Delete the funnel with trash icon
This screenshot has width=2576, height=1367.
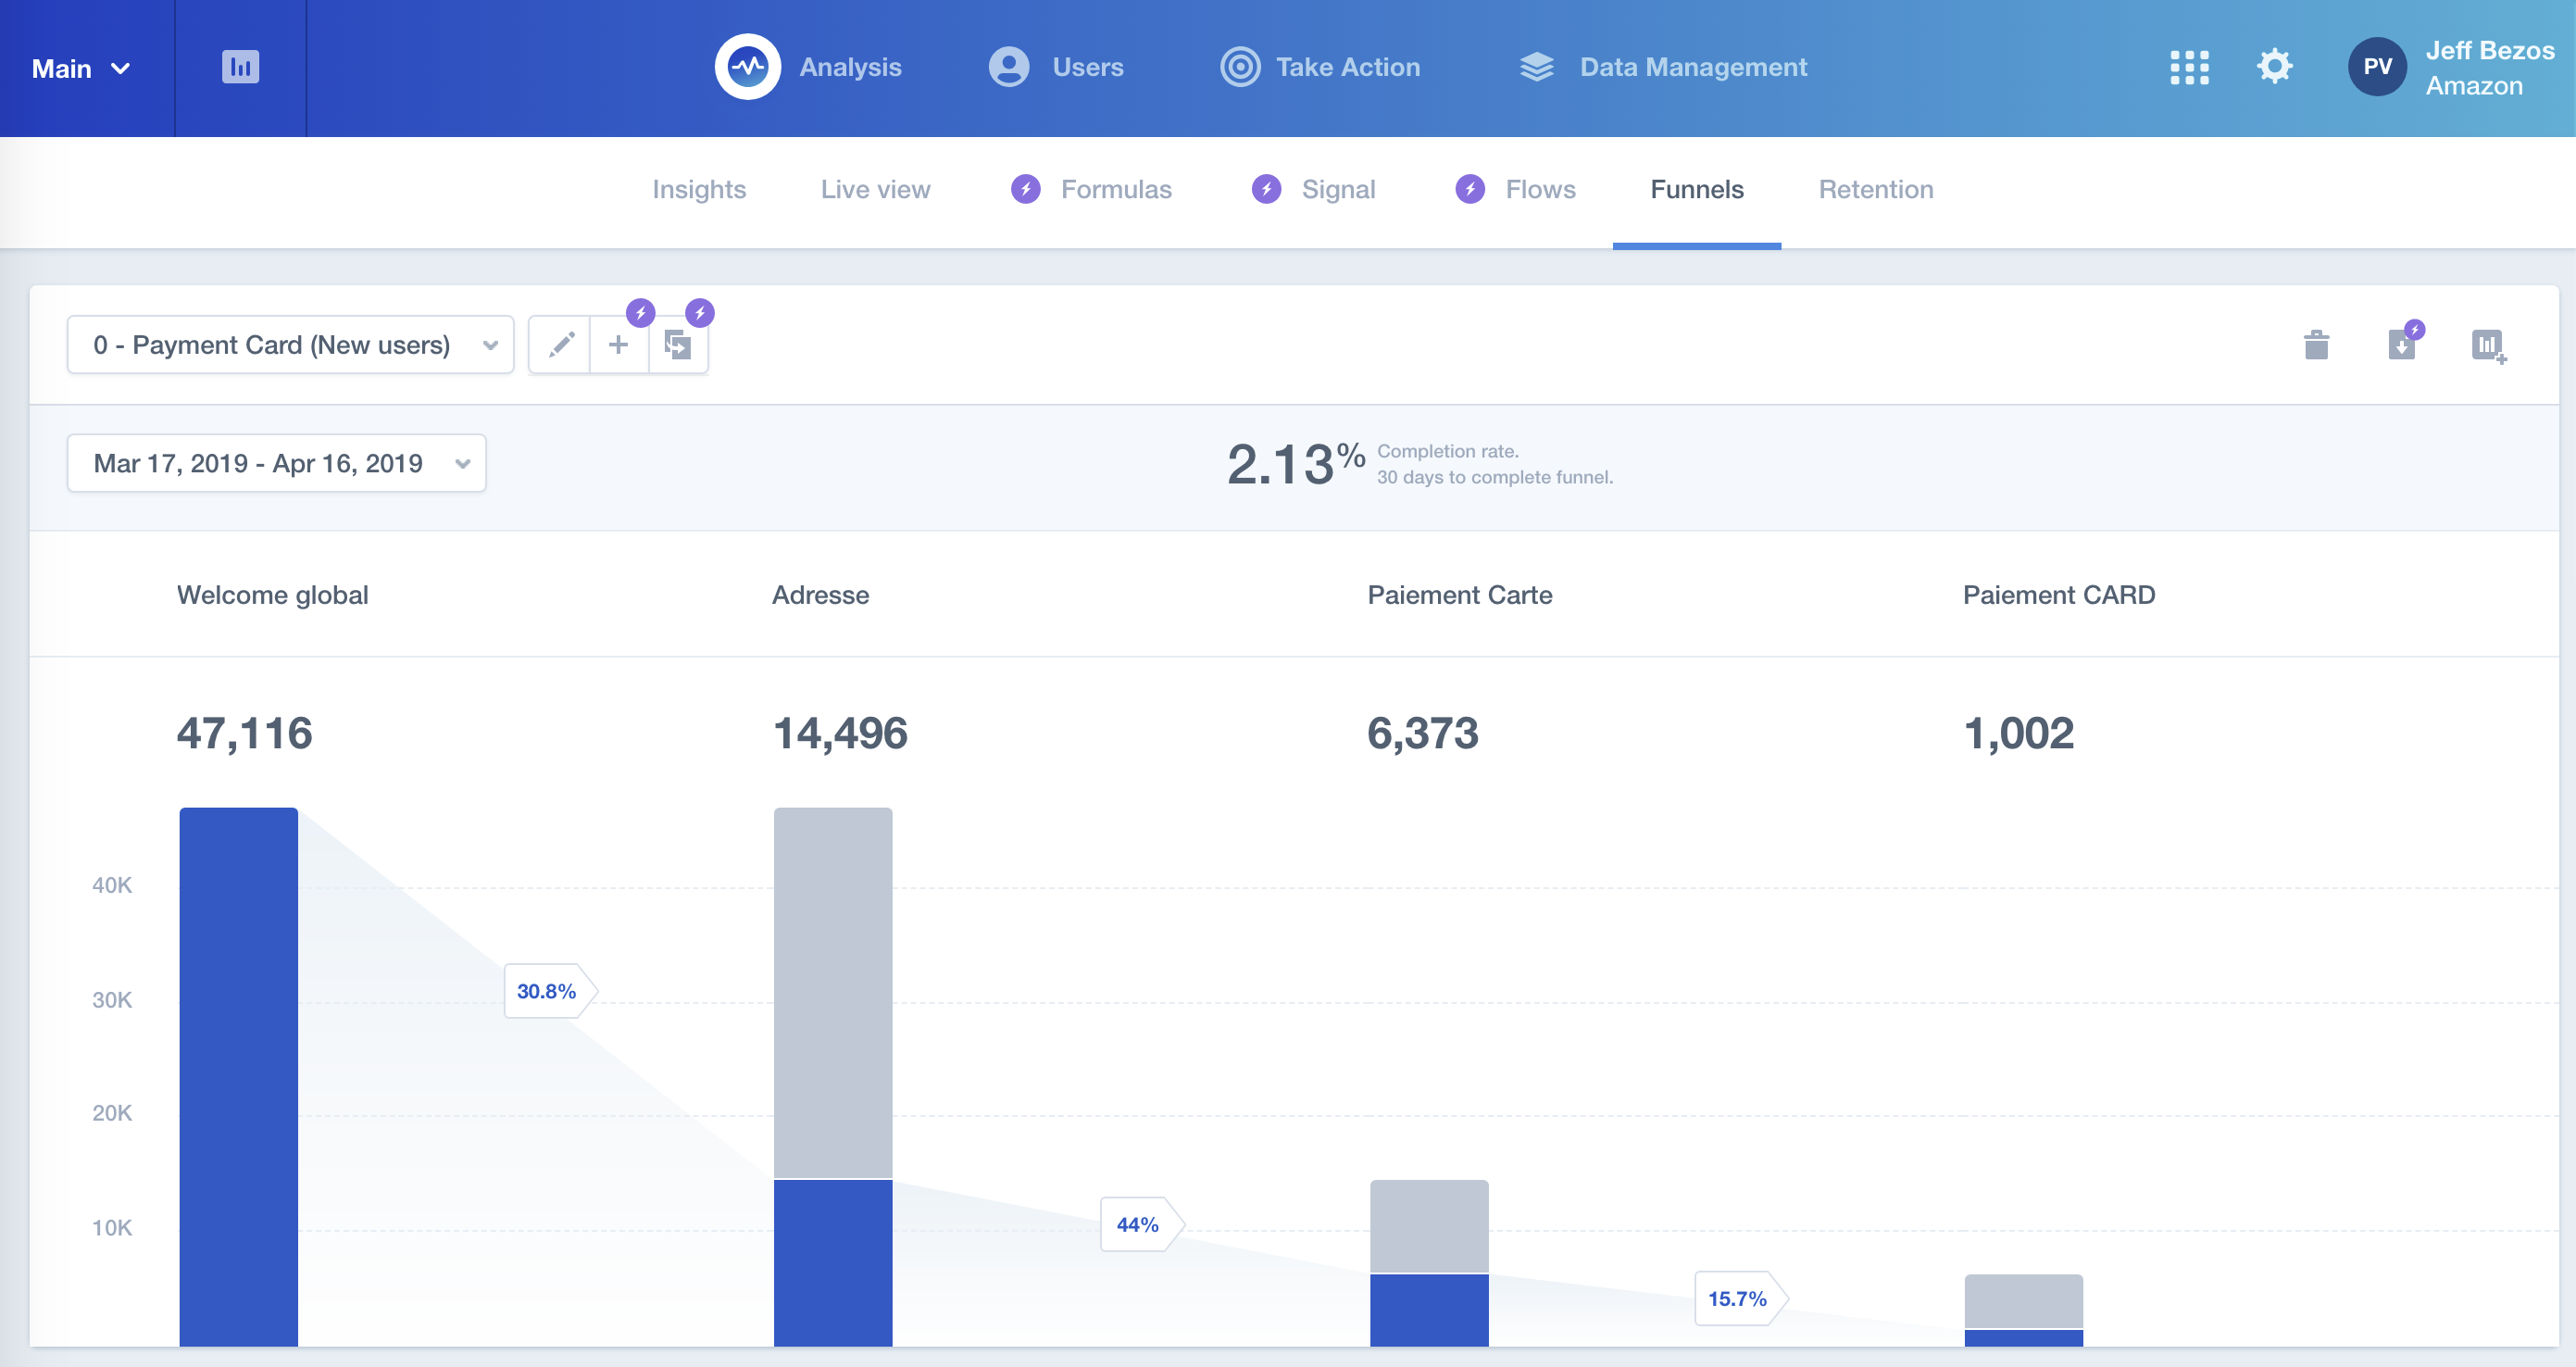point(2316,345)
